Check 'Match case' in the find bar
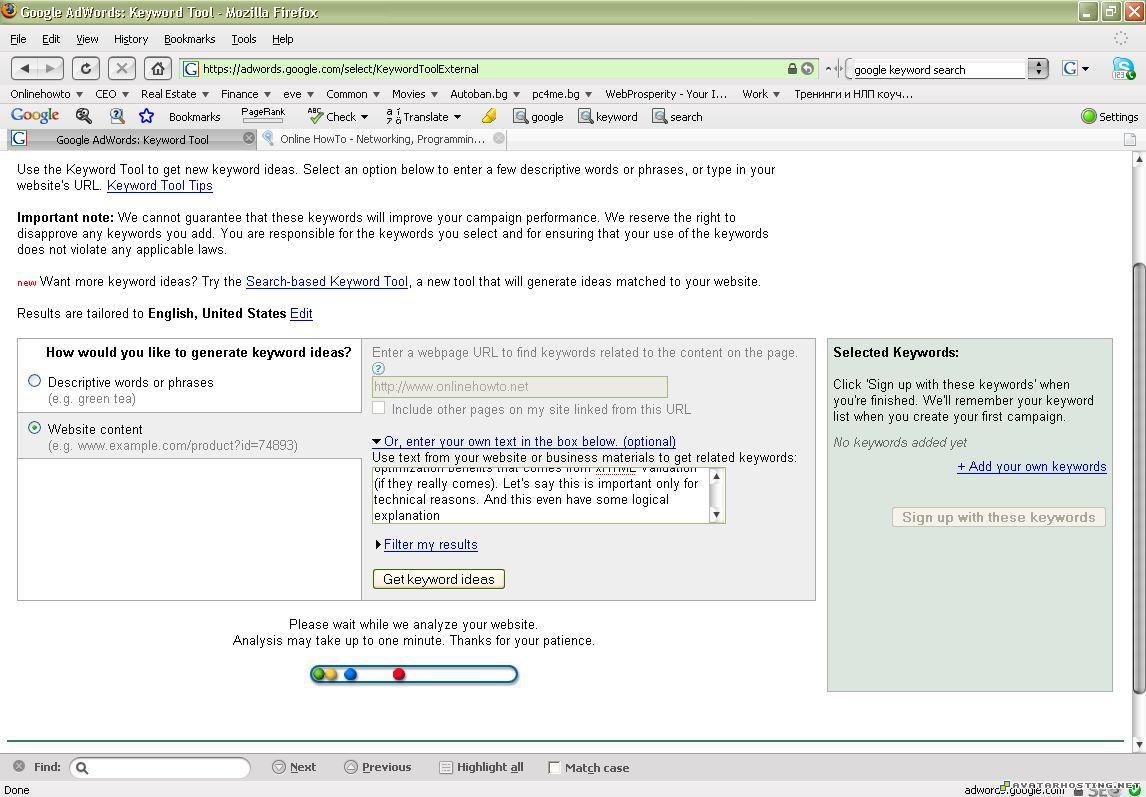1146x797 pixels. [x=555, y=767]
